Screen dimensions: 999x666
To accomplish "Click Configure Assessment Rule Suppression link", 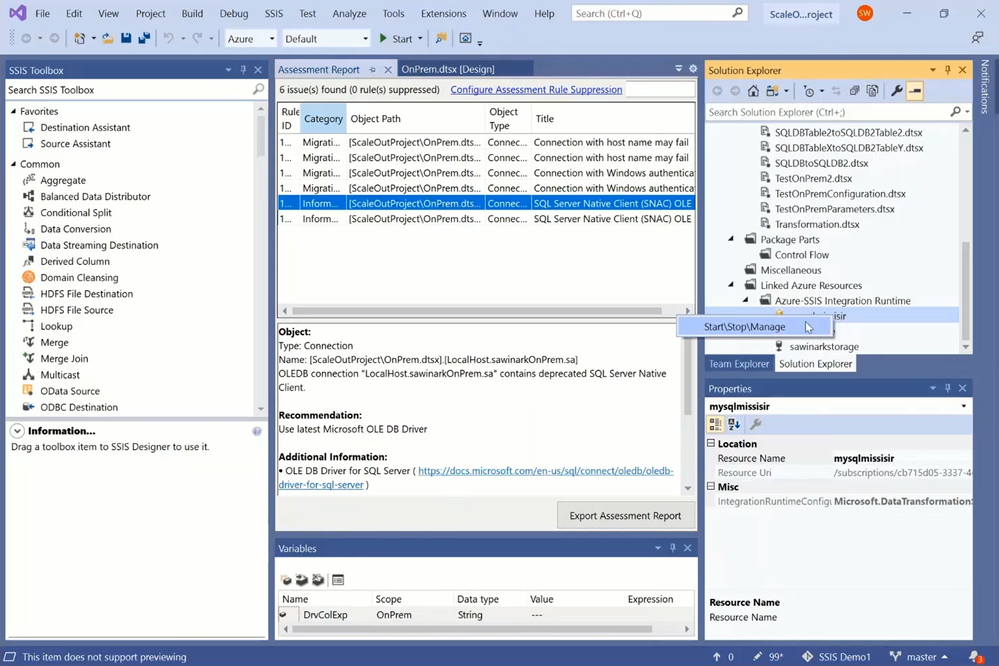I will 536,90.
